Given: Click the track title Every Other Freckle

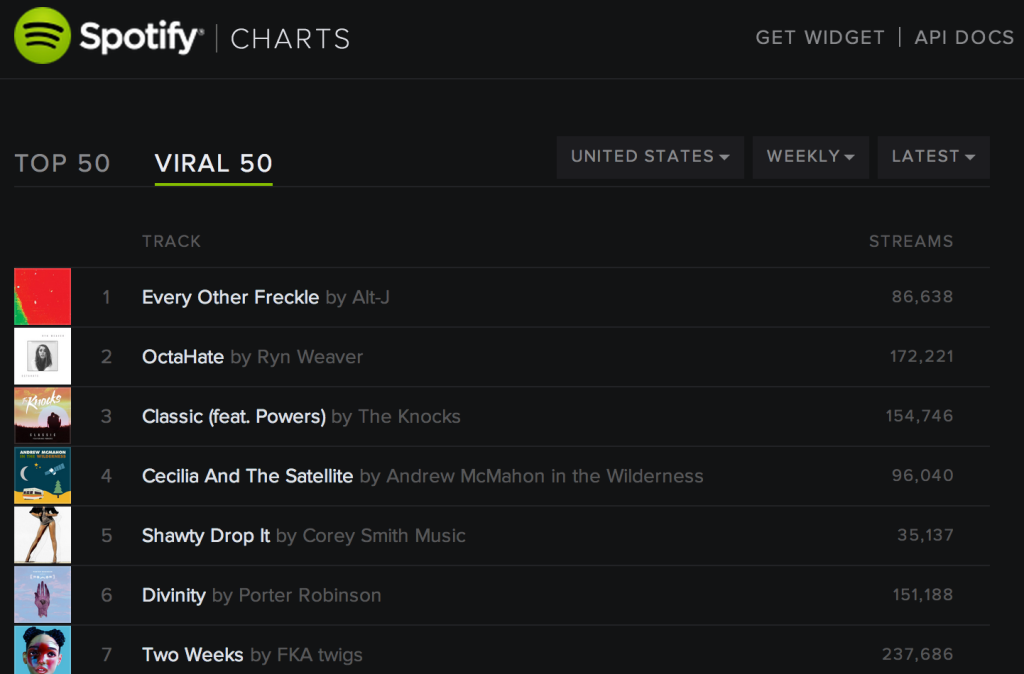Looking at the screenshot, I should click(230, 297).
